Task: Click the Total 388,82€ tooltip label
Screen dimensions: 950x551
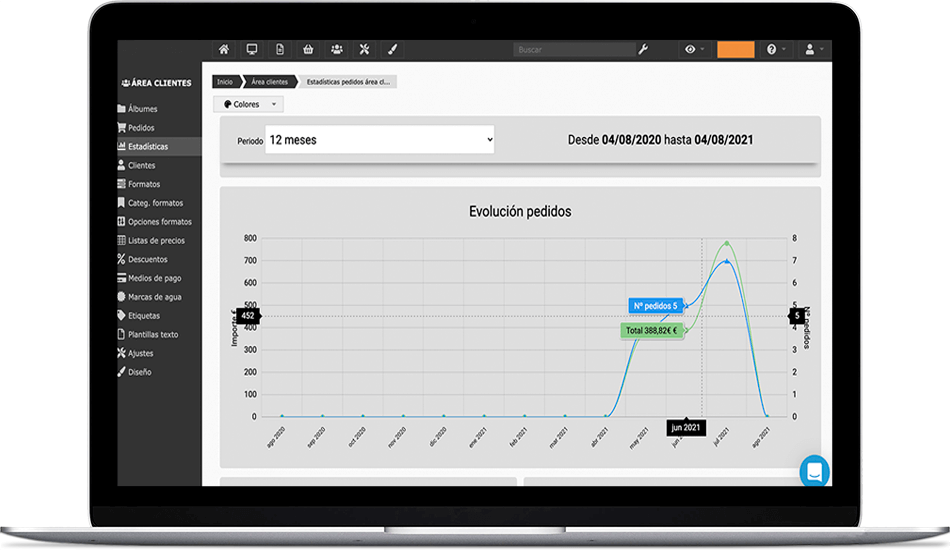Action: coord(651,331)
